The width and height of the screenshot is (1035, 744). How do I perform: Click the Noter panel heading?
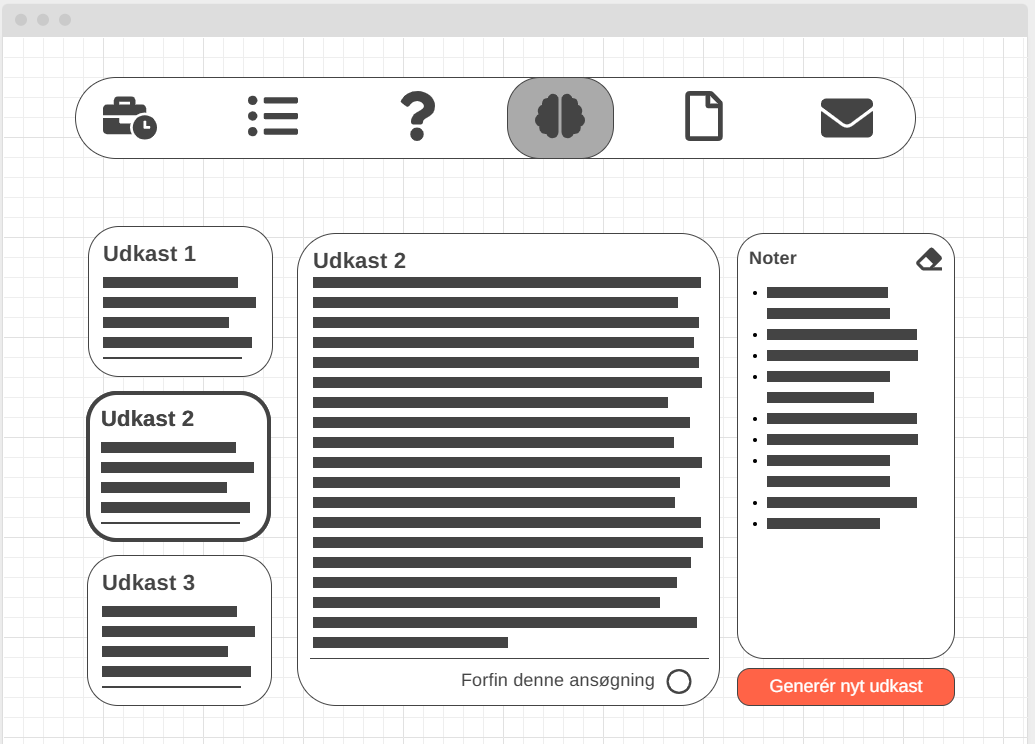coord(773,258)
